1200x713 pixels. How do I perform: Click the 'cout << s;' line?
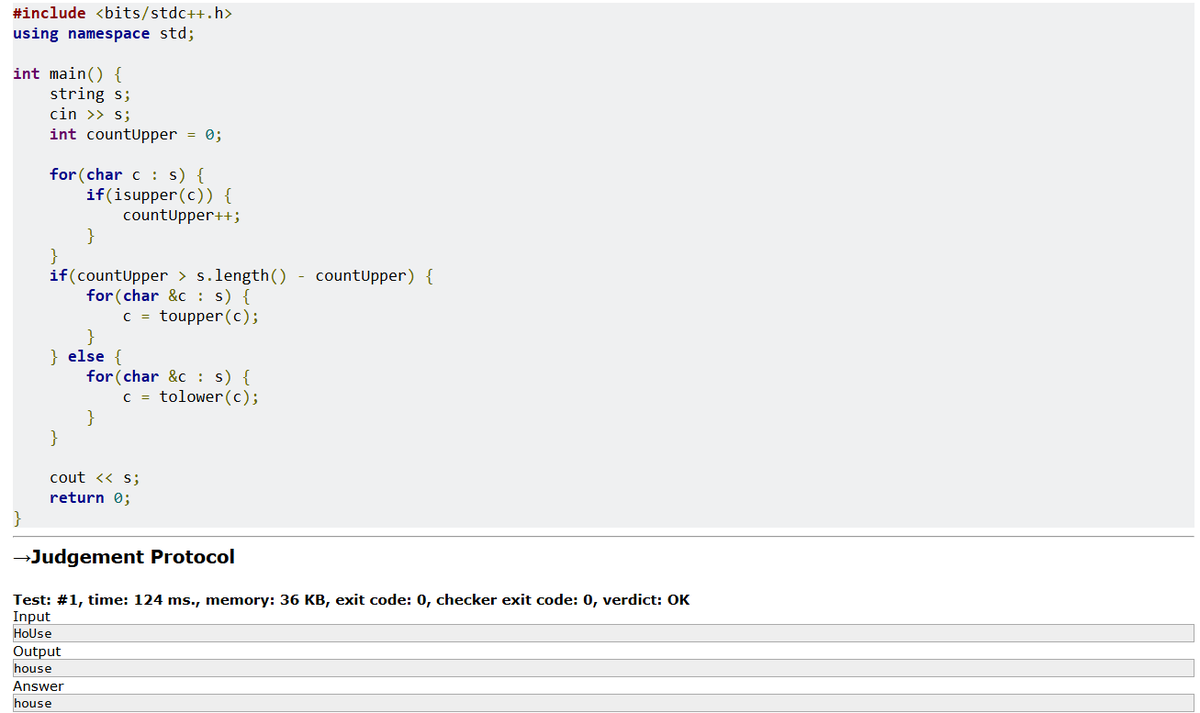(94, 477)
